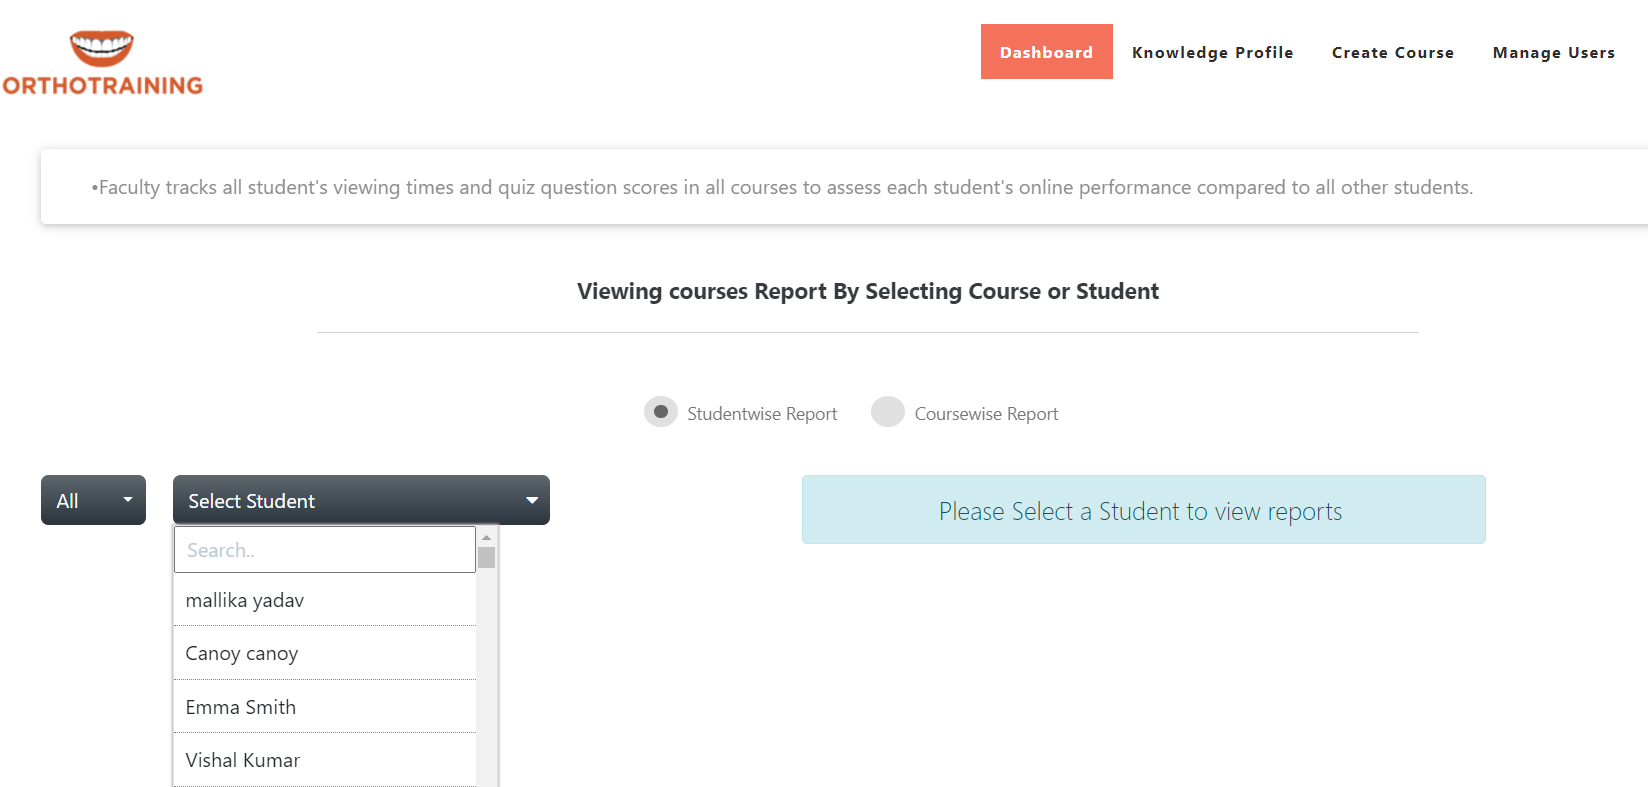The height and width of the screenshot is (787, 1648).
Task: Click the Please Select a Student banner
Action: click(x=1143, y=510)
